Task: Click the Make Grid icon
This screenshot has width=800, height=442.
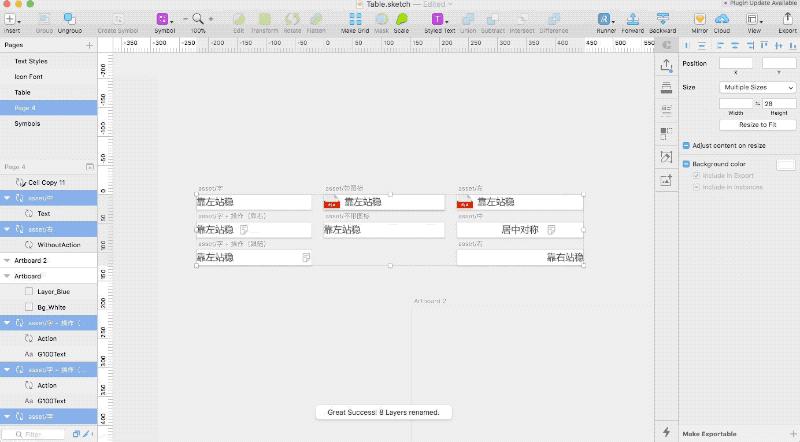Action: (x=355, y=19)
